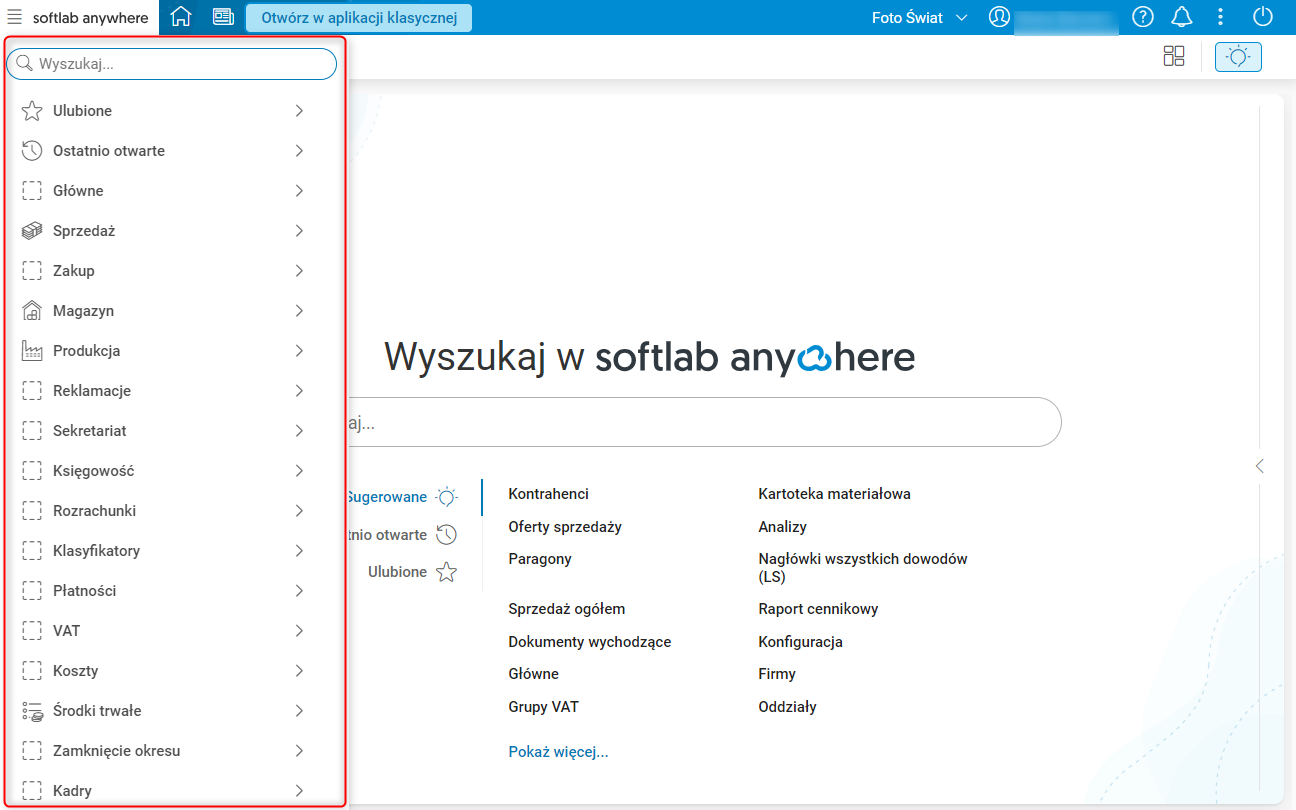Open the Analizy link
The image size is (1296, 810).
coord(782,527)
